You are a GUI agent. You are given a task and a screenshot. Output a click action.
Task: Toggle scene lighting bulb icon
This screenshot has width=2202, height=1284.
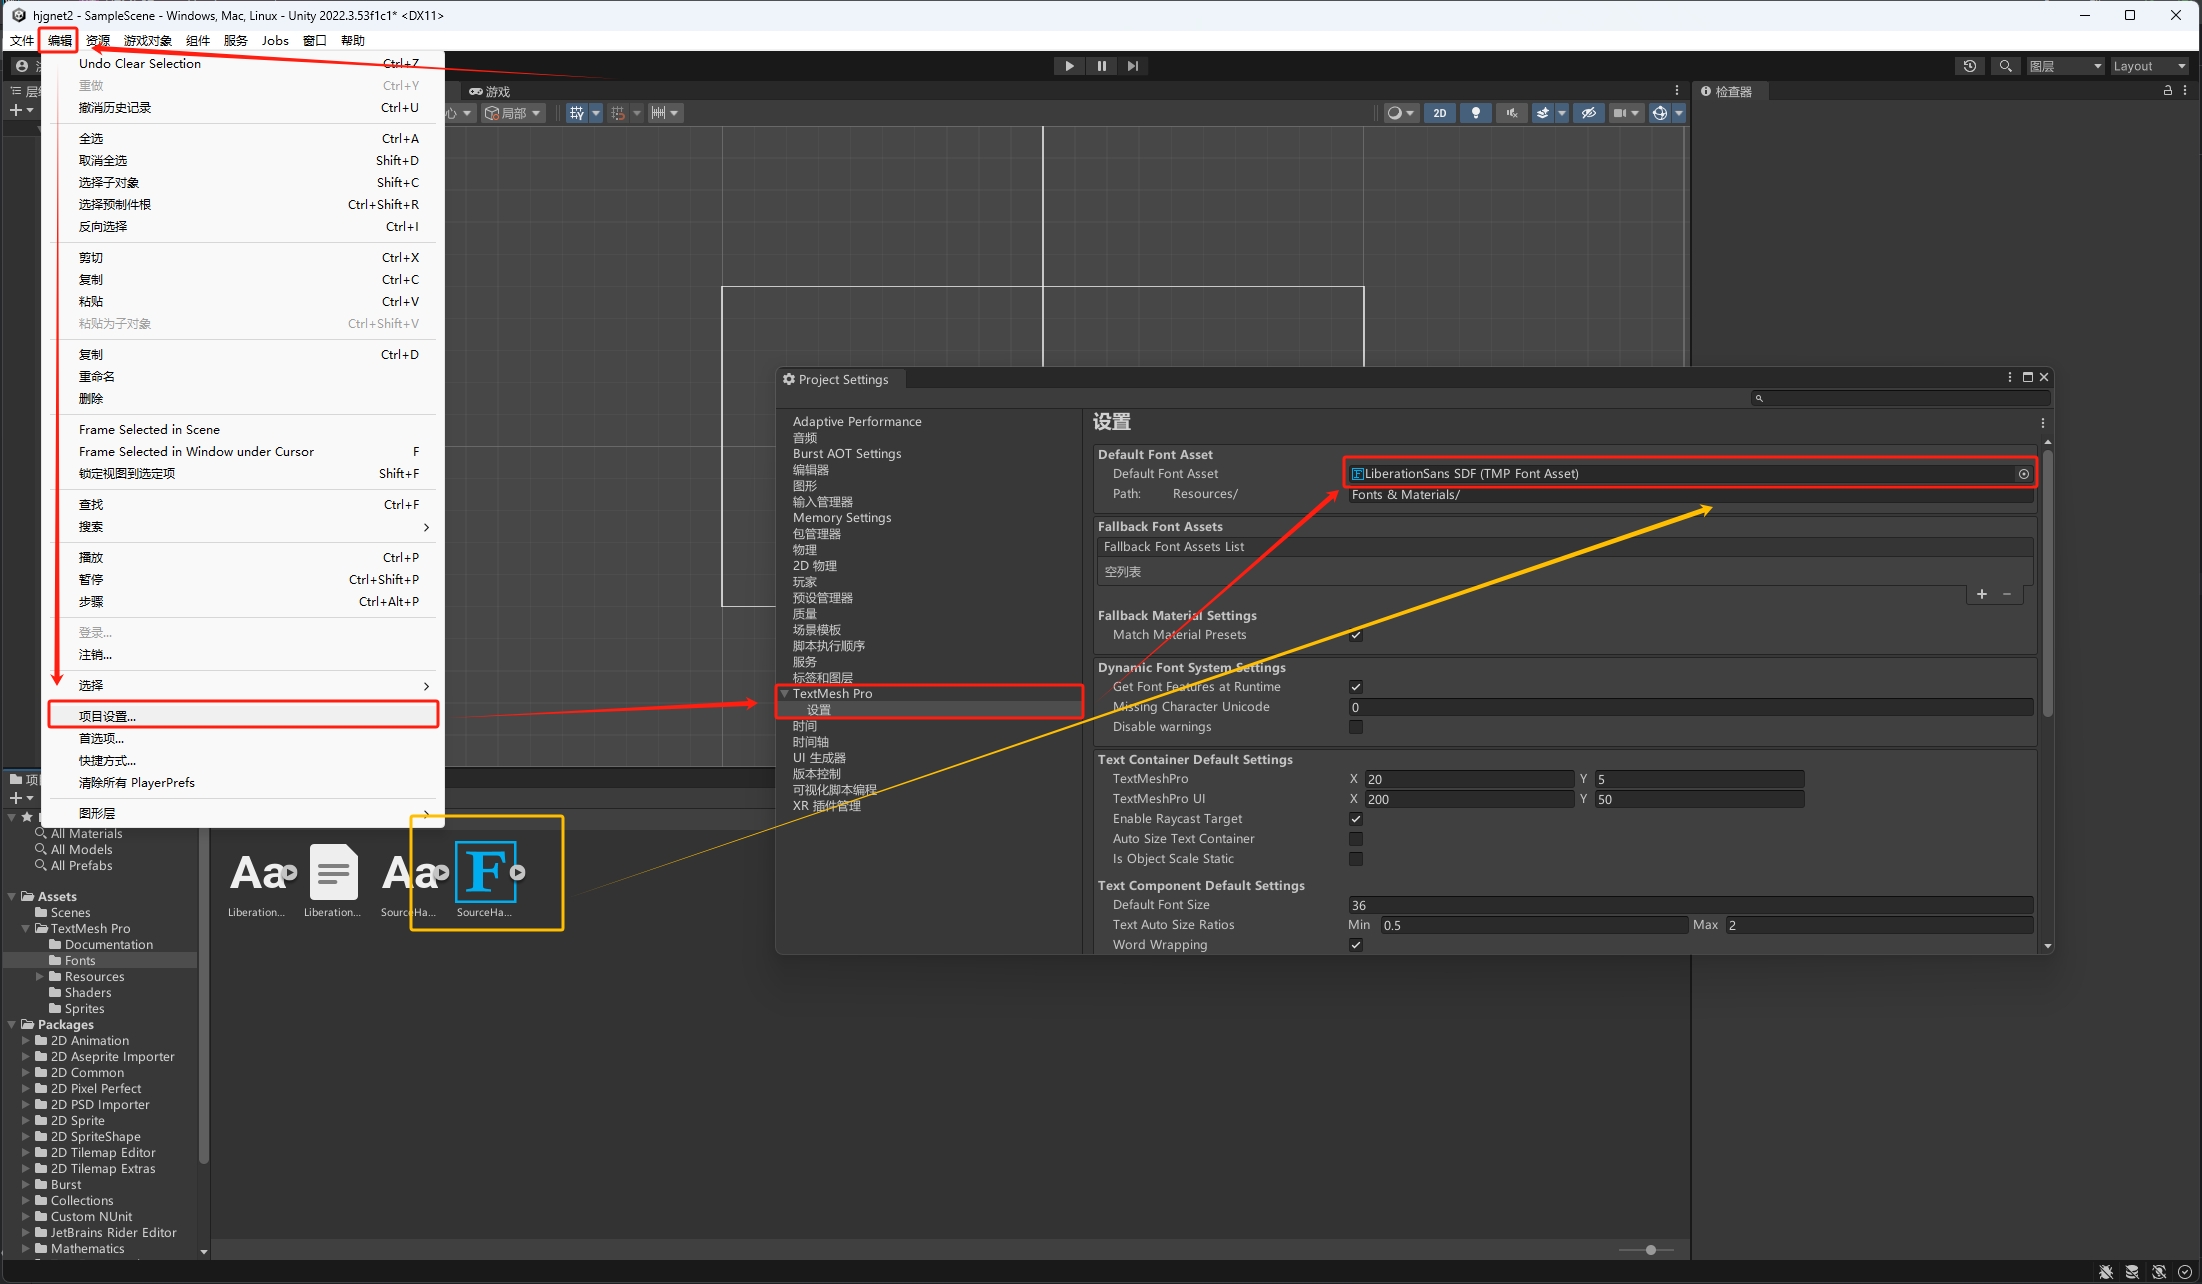(x=1476, y=113)
